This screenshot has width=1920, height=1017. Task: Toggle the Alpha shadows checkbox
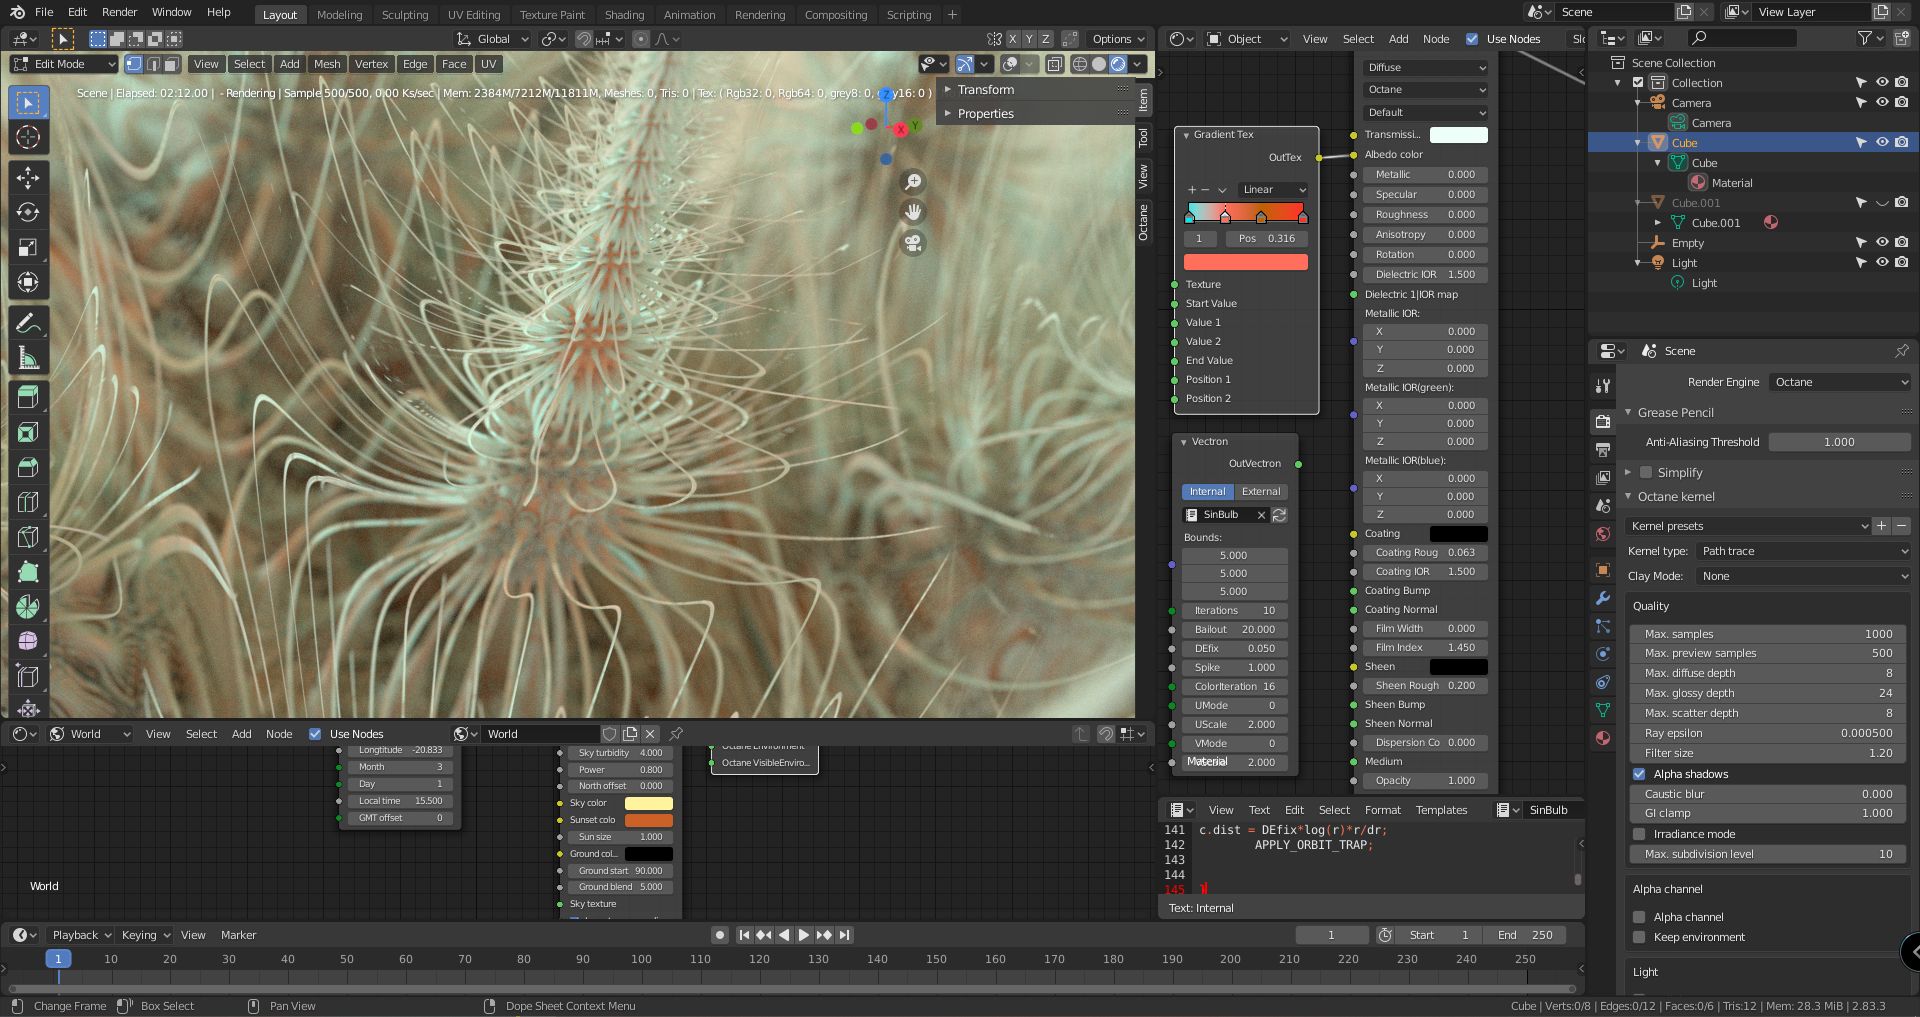(1640, 773)
